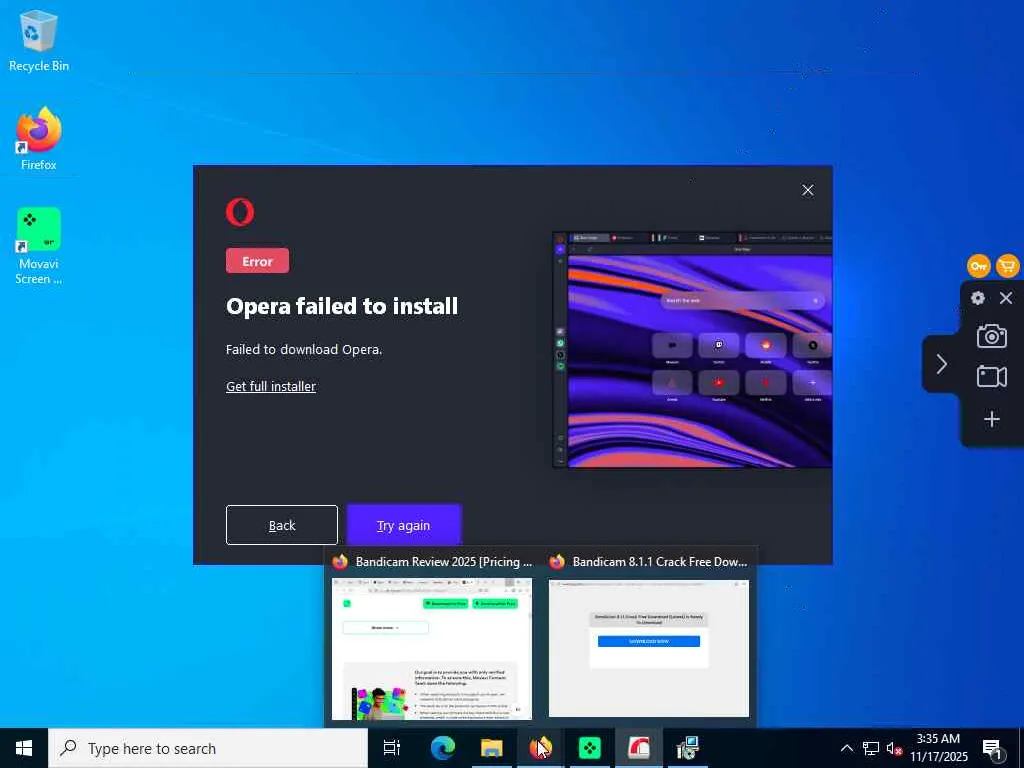
Task: Open the notification center icon
Action: [x=992, y=748]
